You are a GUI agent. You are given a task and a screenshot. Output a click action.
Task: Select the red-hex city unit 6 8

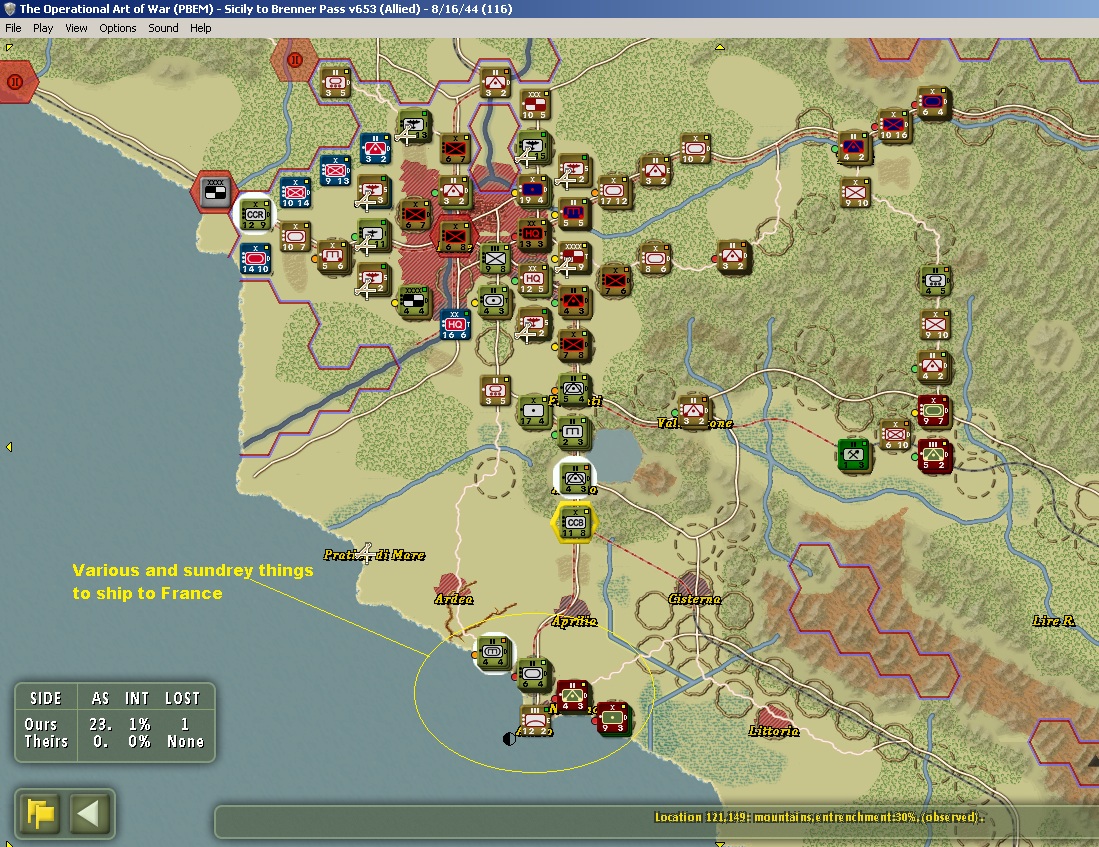point(454,237)
